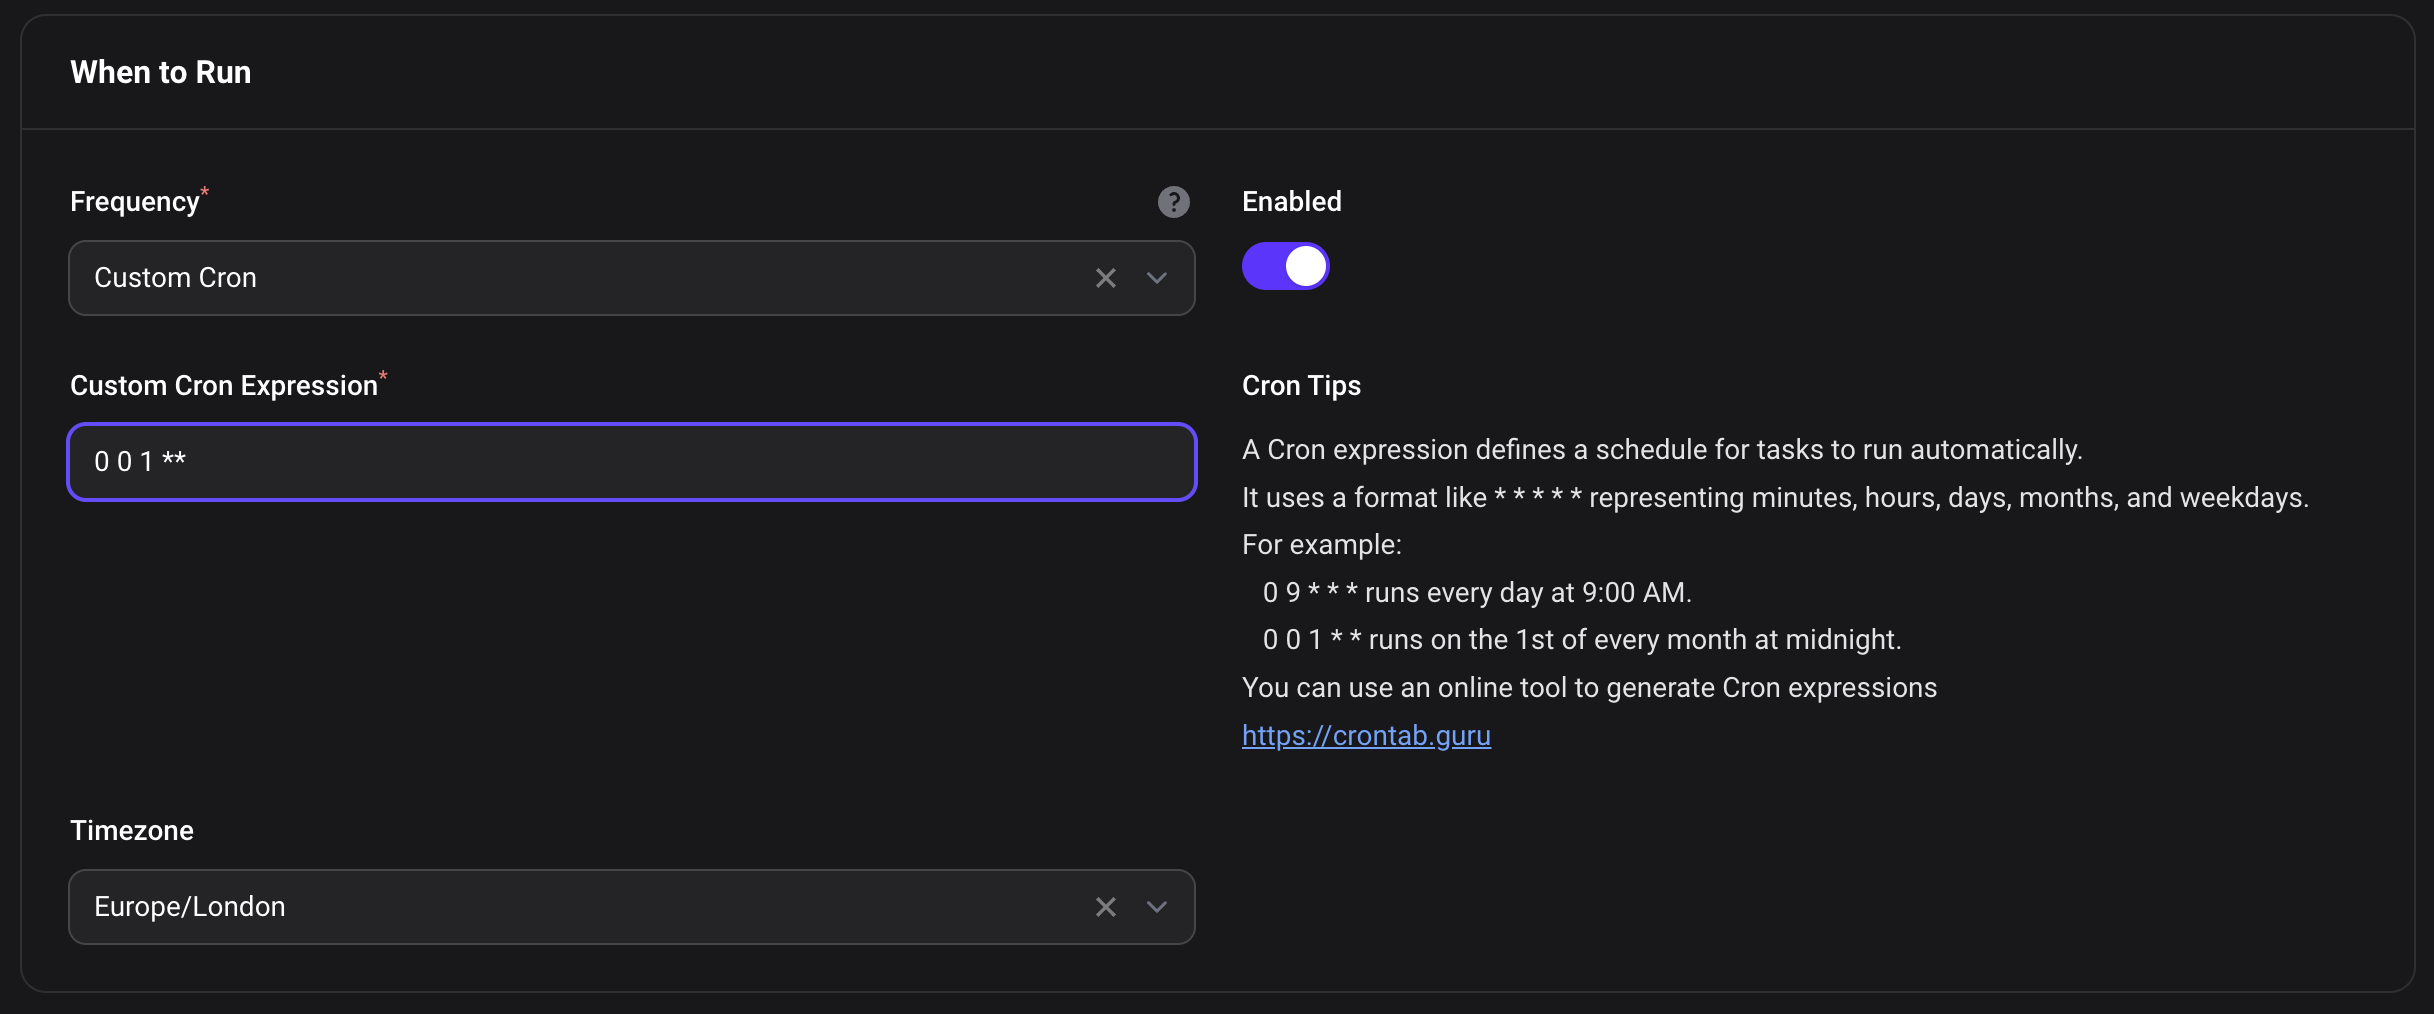Disable the Enabled toggle switch

(1285, 267)
